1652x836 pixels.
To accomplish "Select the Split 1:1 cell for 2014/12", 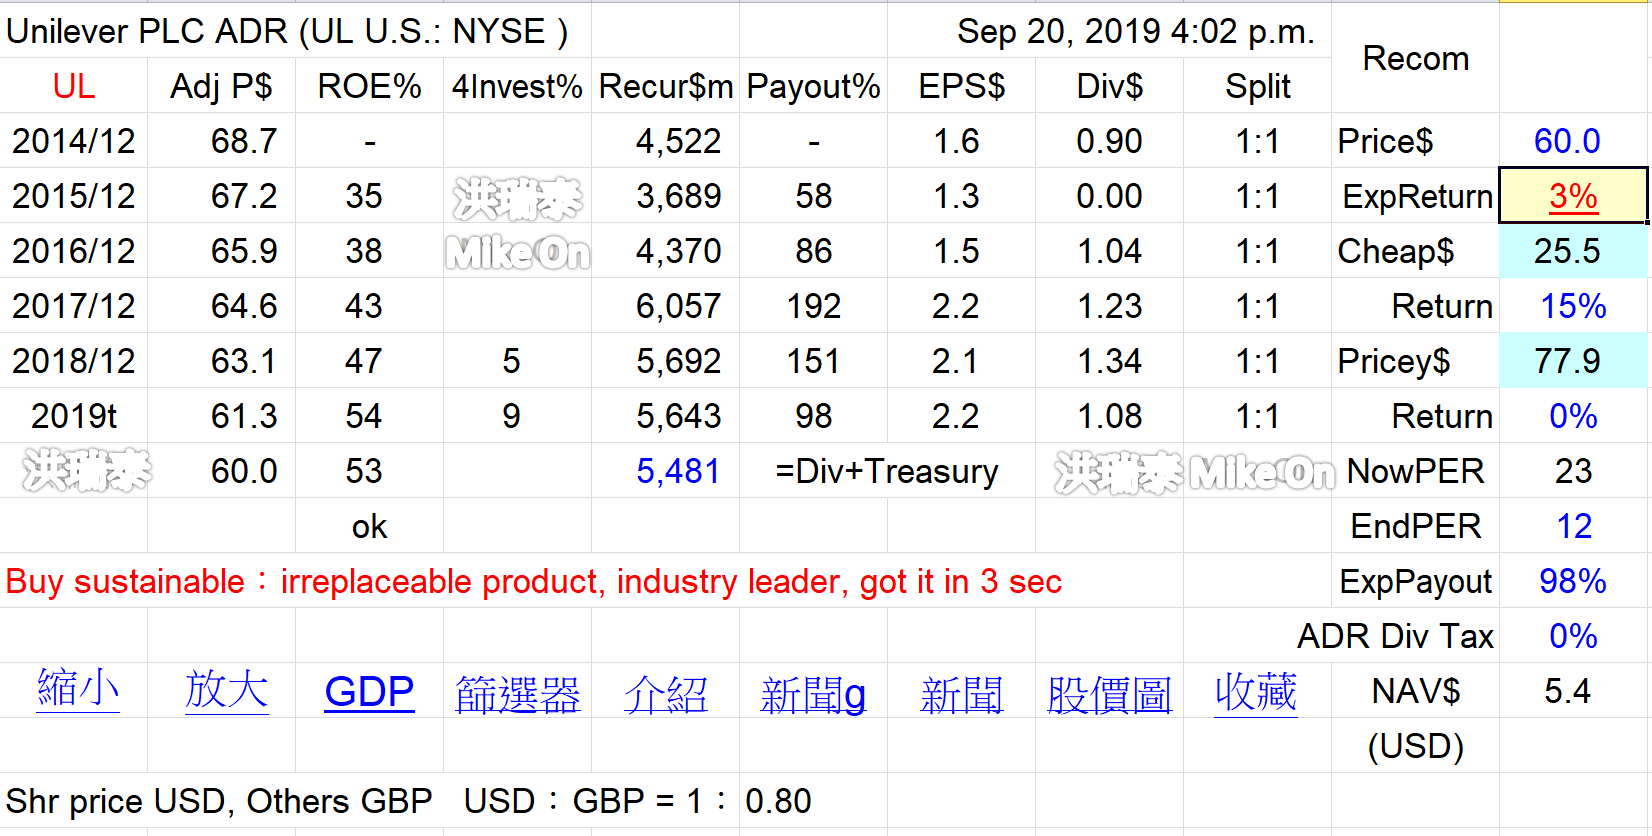I will pyautogui.click(x=1257, y=141).
